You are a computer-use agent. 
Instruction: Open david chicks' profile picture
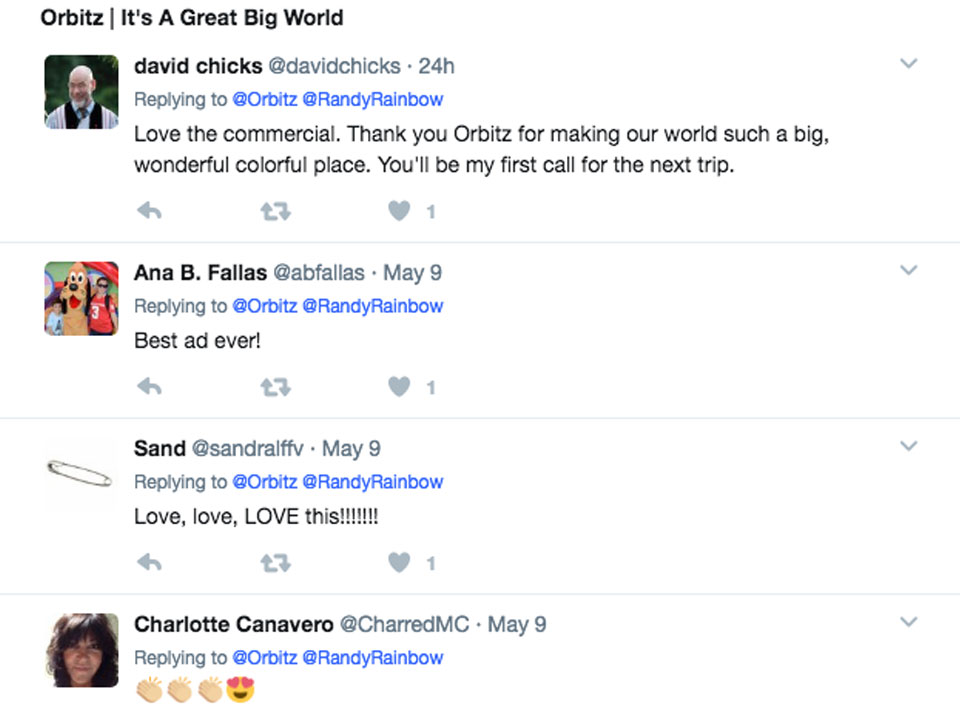coord(82,92)
